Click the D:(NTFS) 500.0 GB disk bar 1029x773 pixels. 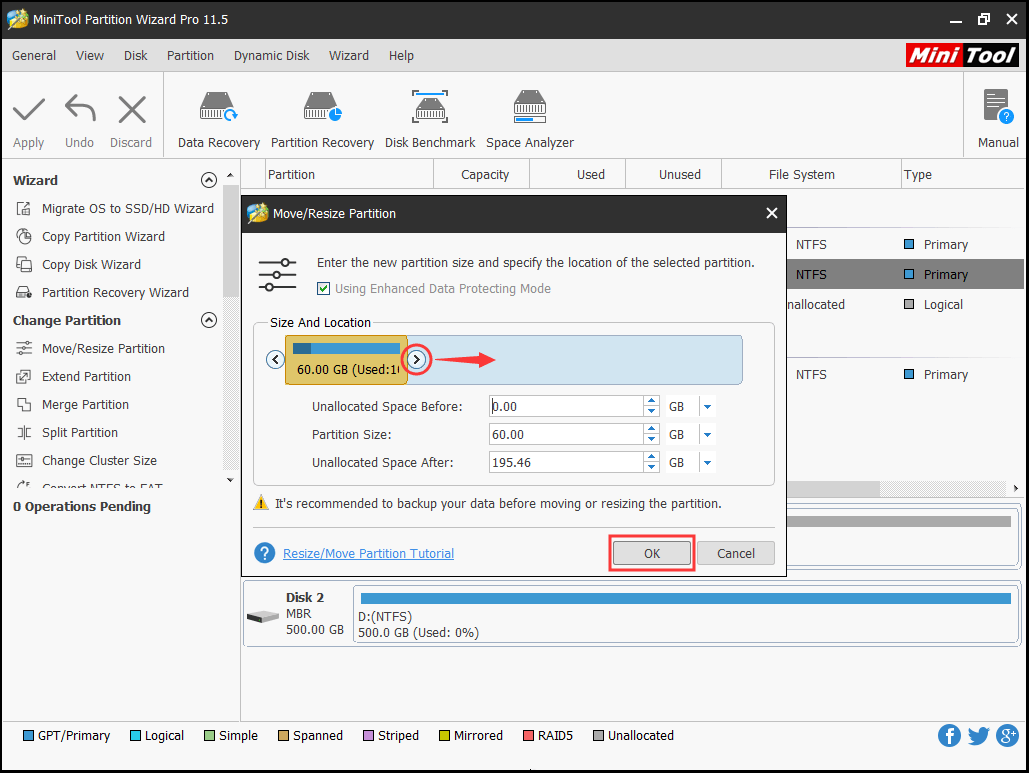click(686, 615)
